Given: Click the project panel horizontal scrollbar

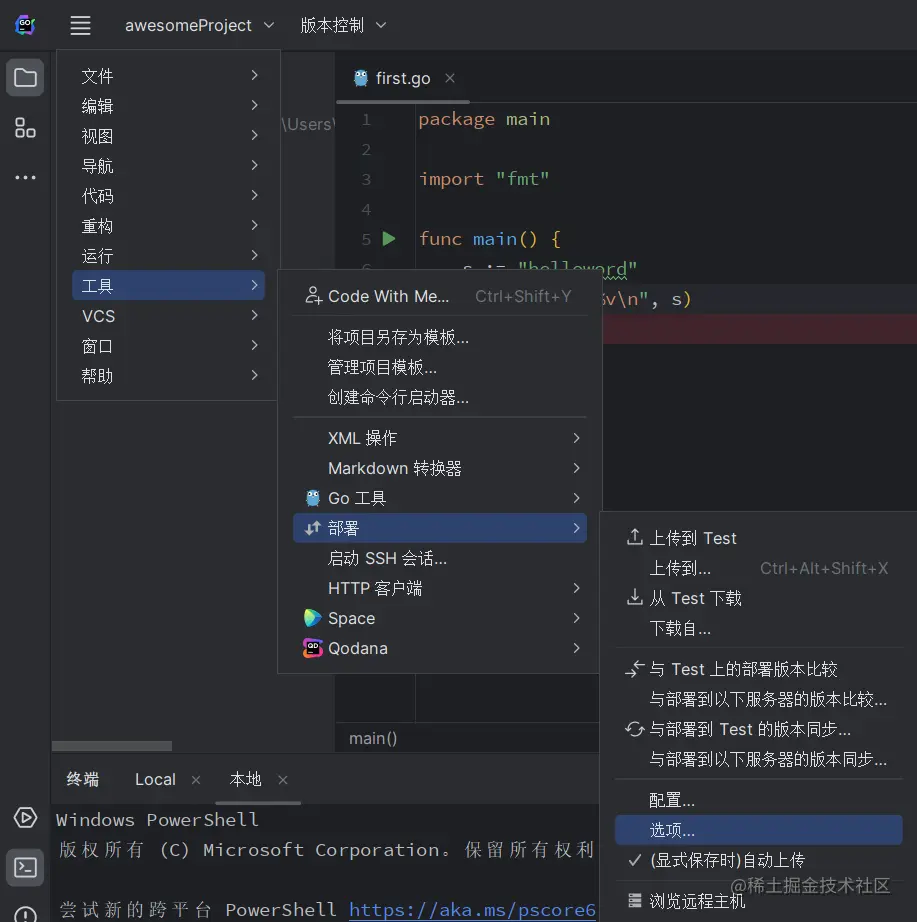Looking at the screenshot, I should (112, 746).
